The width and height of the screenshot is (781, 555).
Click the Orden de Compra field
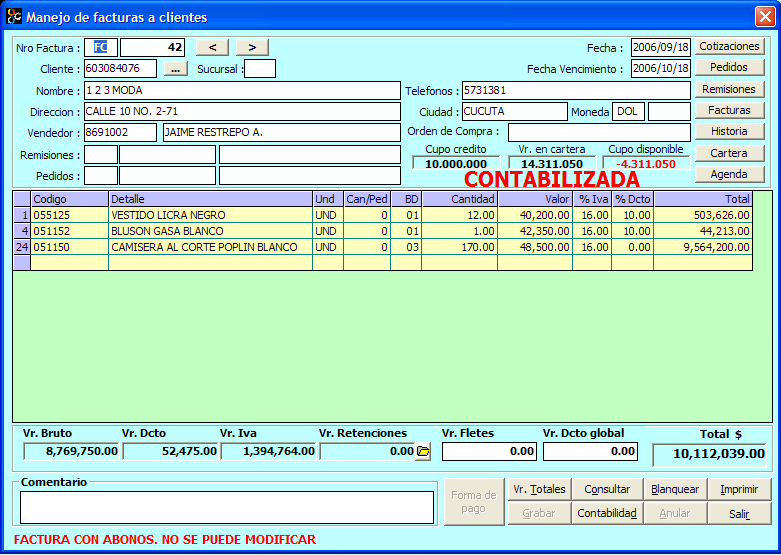(599, 133)
